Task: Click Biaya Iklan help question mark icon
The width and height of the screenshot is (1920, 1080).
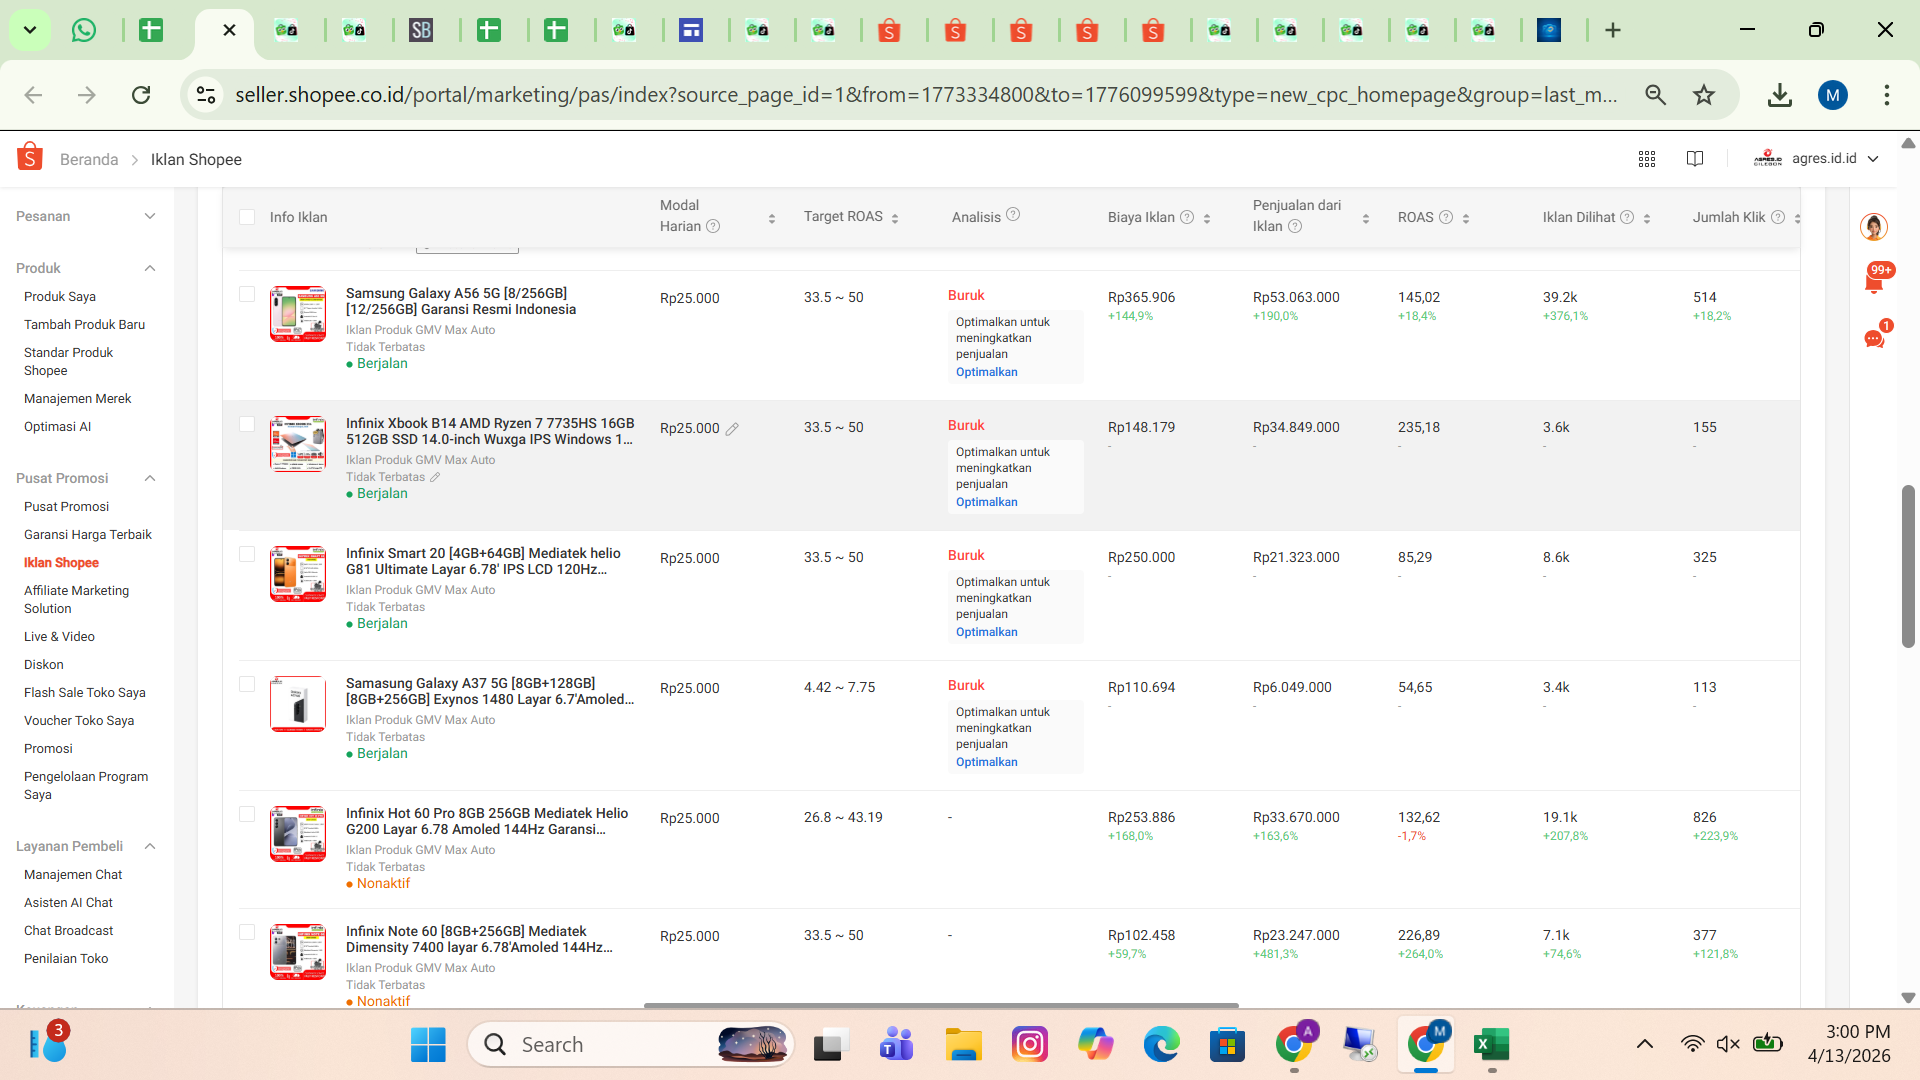Action: (x=1187, y=217)
